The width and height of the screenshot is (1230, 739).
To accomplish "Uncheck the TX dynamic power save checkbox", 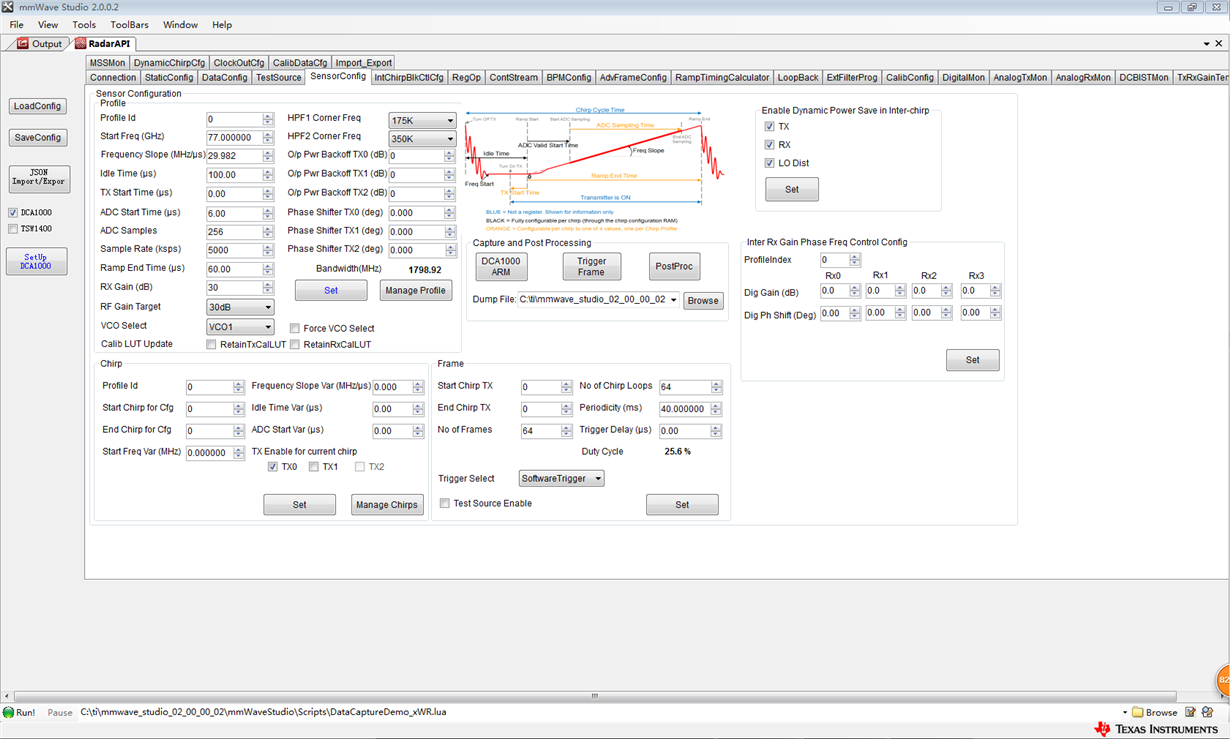I will point(769,127).
